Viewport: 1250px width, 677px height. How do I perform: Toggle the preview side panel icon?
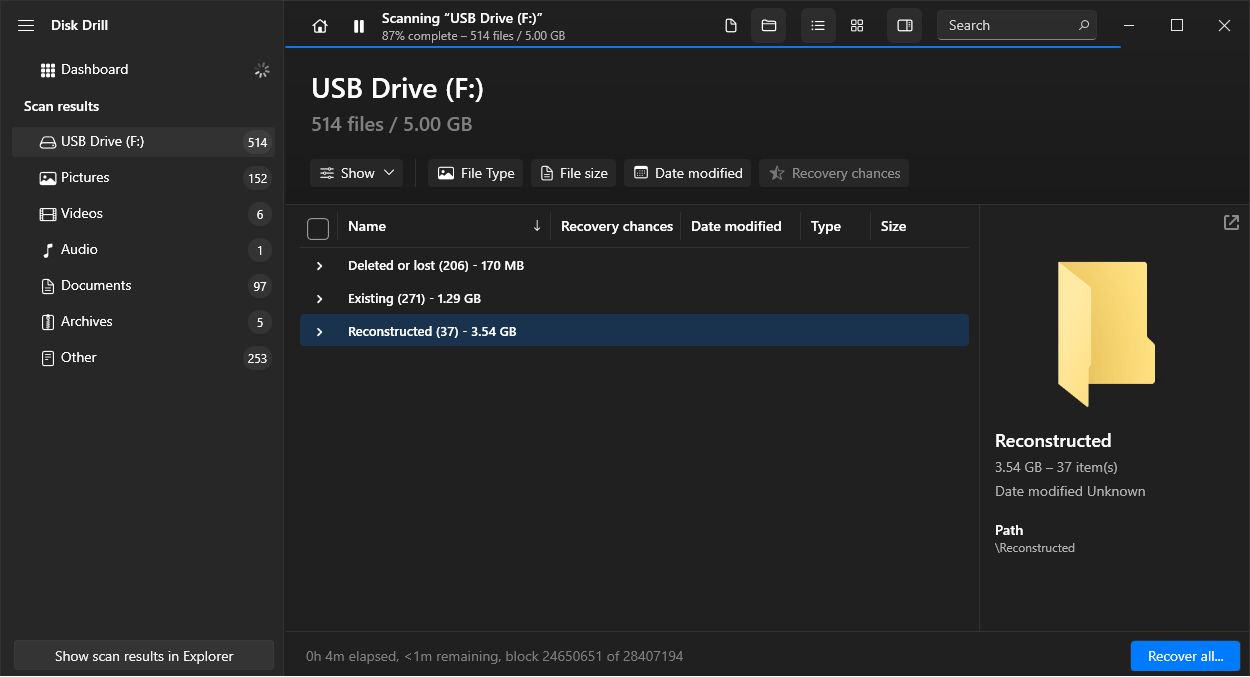pyautogui.click(x=905, y=26)
